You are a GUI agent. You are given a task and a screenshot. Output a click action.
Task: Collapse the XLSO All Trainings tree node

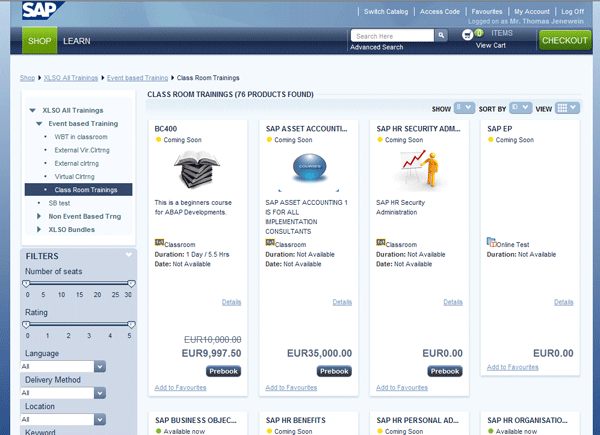pos(33,111)
